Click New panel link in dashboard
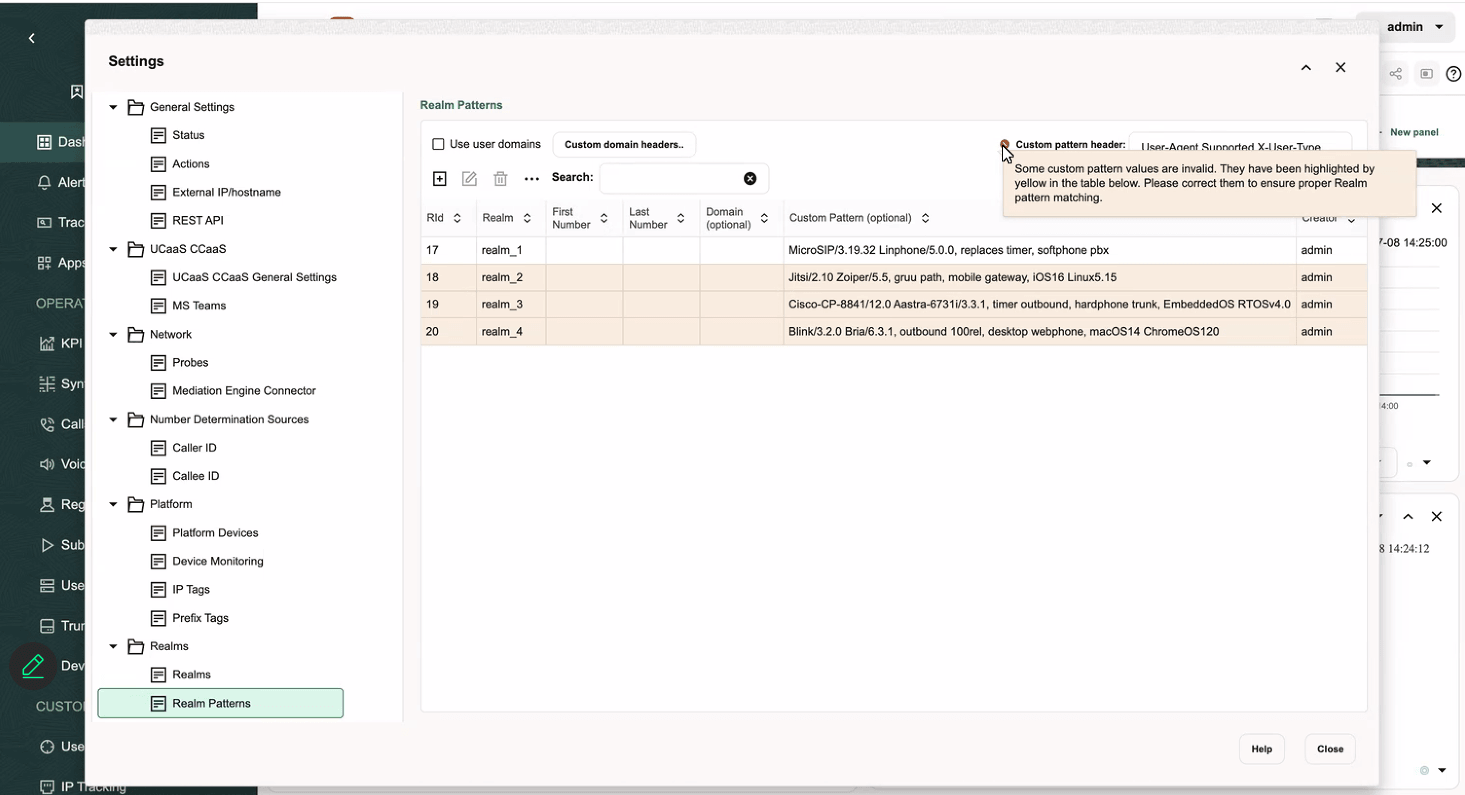This screenshot has height=795, width=1465. pos(1413,132)
